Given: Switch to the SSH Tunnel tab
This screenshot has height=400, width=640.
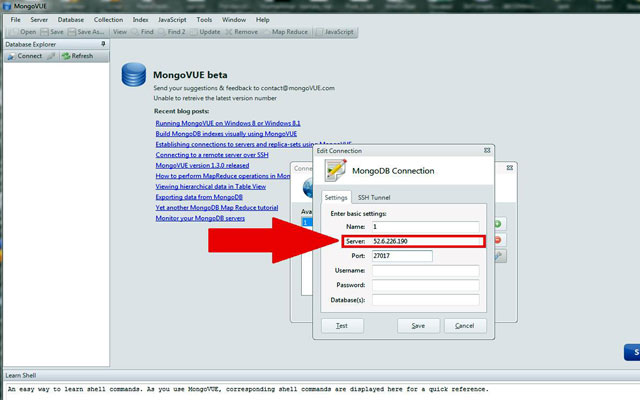Looking at the screenshot, I should point(373,198).
